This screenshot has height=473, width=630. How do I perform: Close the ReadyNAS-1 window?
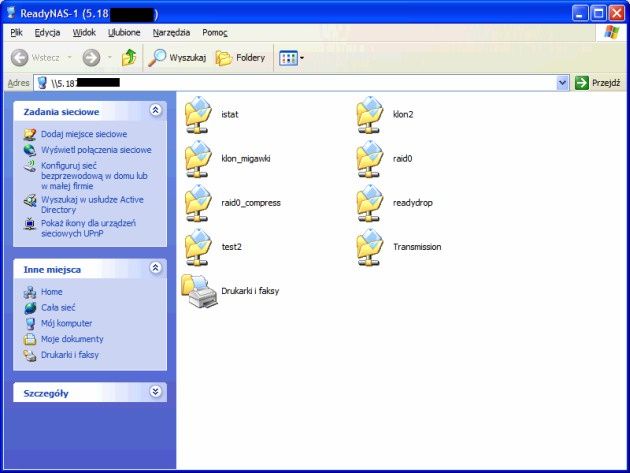(616, 13)
